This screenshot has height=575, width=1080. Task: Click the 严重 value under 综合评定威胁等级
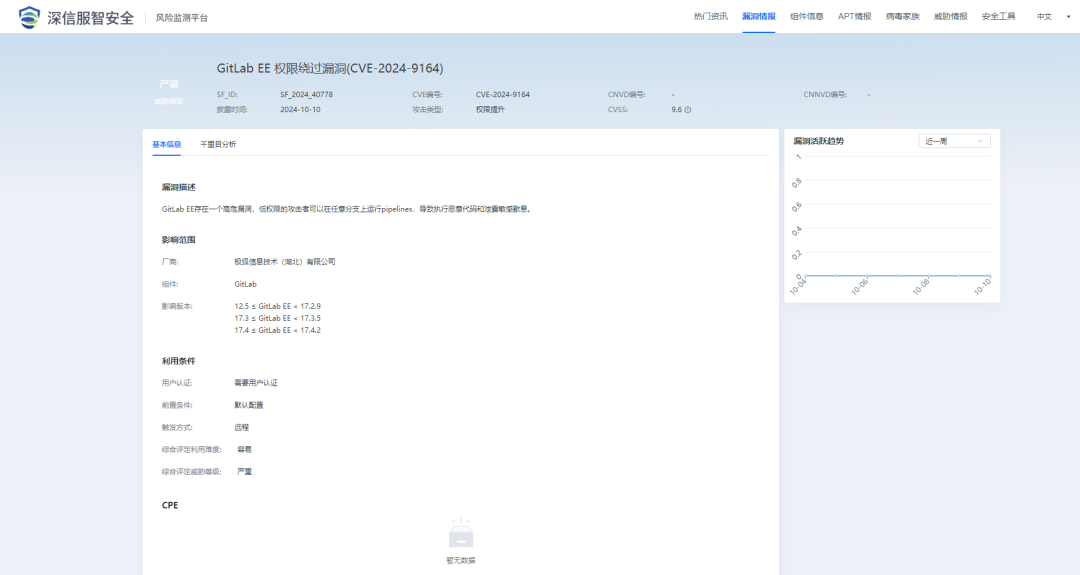tap(245, 472)
